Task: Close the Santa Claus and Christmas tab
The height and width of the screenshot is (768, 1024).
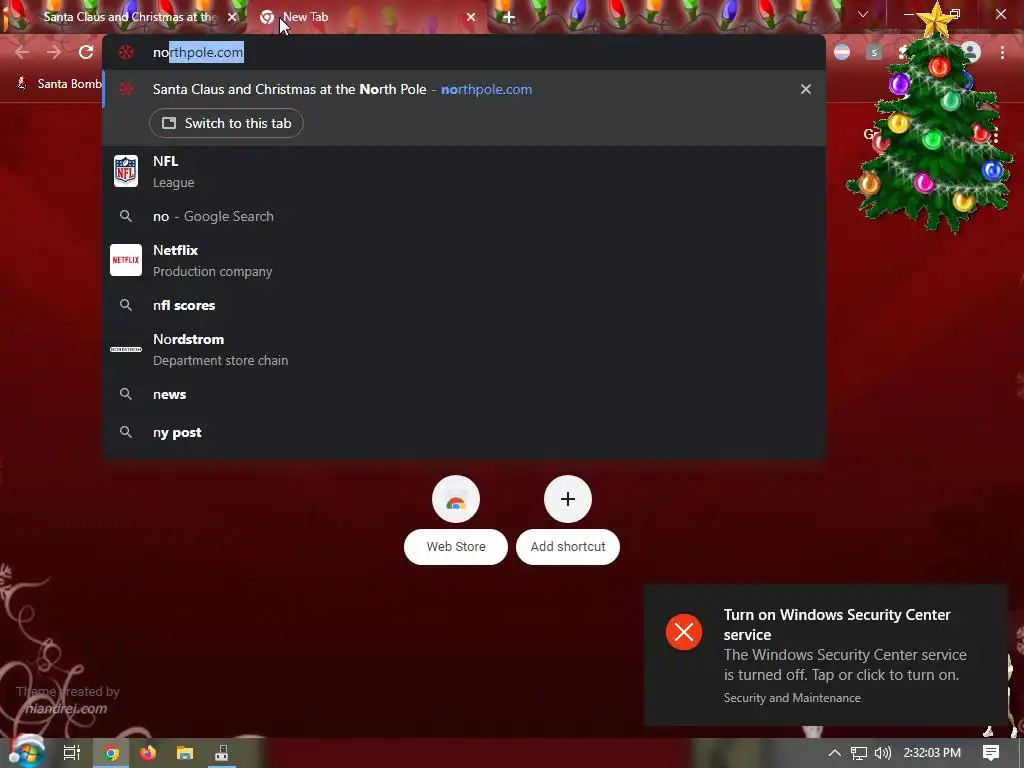Action: pos(232,17)
